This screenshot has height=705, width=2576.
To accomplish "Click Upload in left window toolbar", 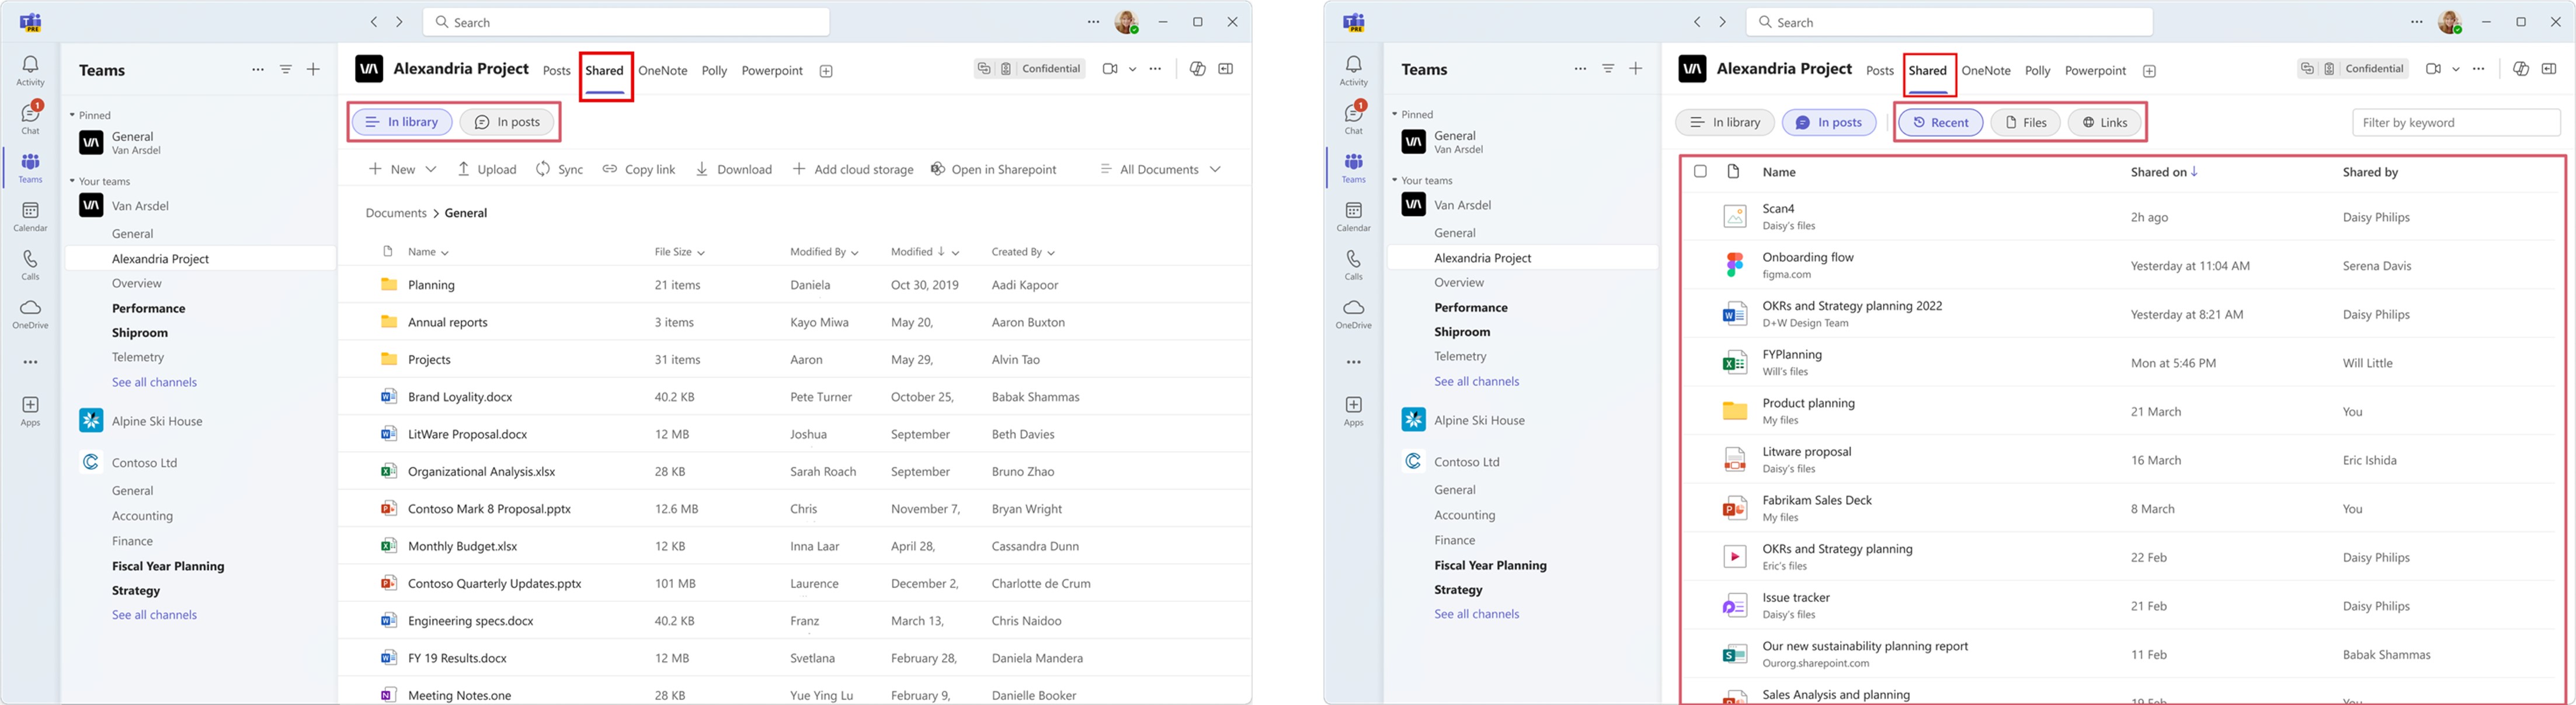I will 487,169.
